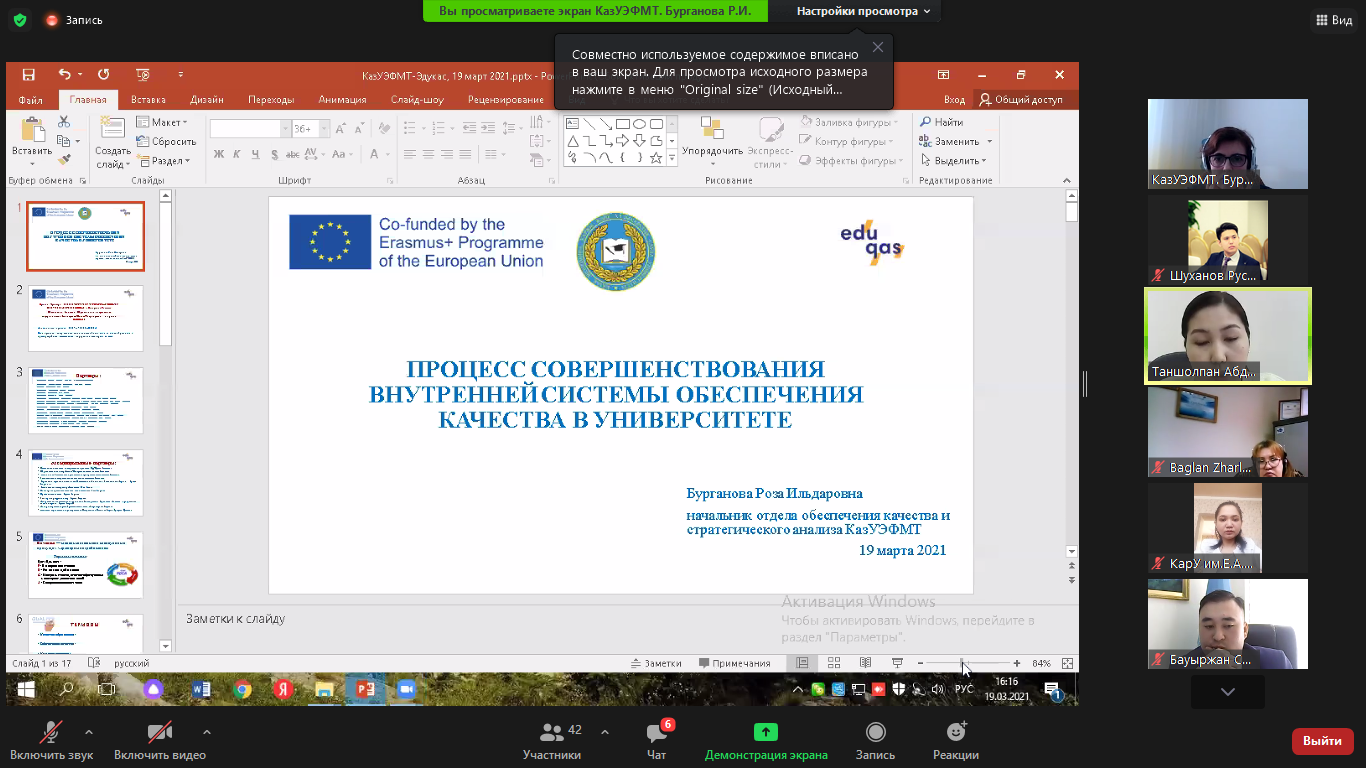The height and width of the screenshot is (768, 1366).
Task: Expand the Настройки просмотра dropdown
Action: [863, 11]
